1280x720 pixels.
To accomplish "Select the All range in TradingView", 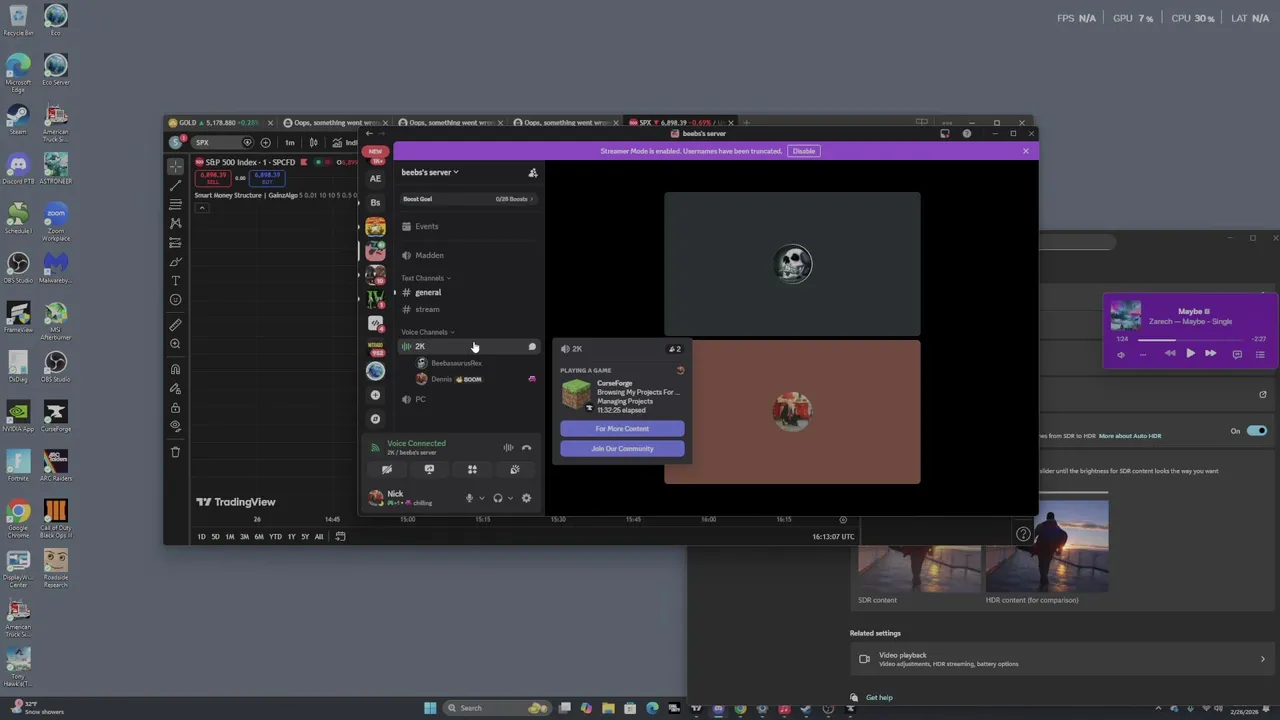I will (319, 537).
